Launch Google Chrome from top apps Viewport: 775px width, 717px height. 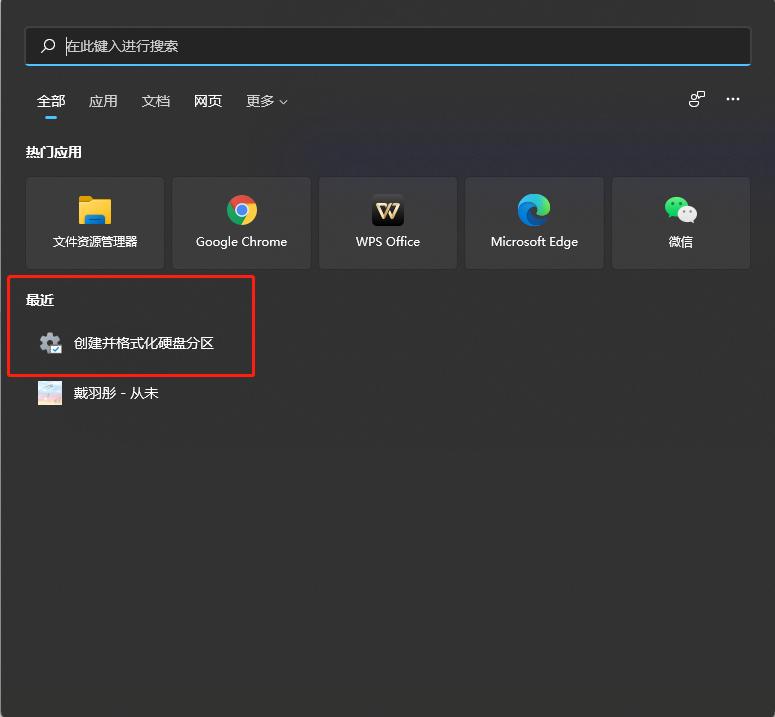[242, 223]
